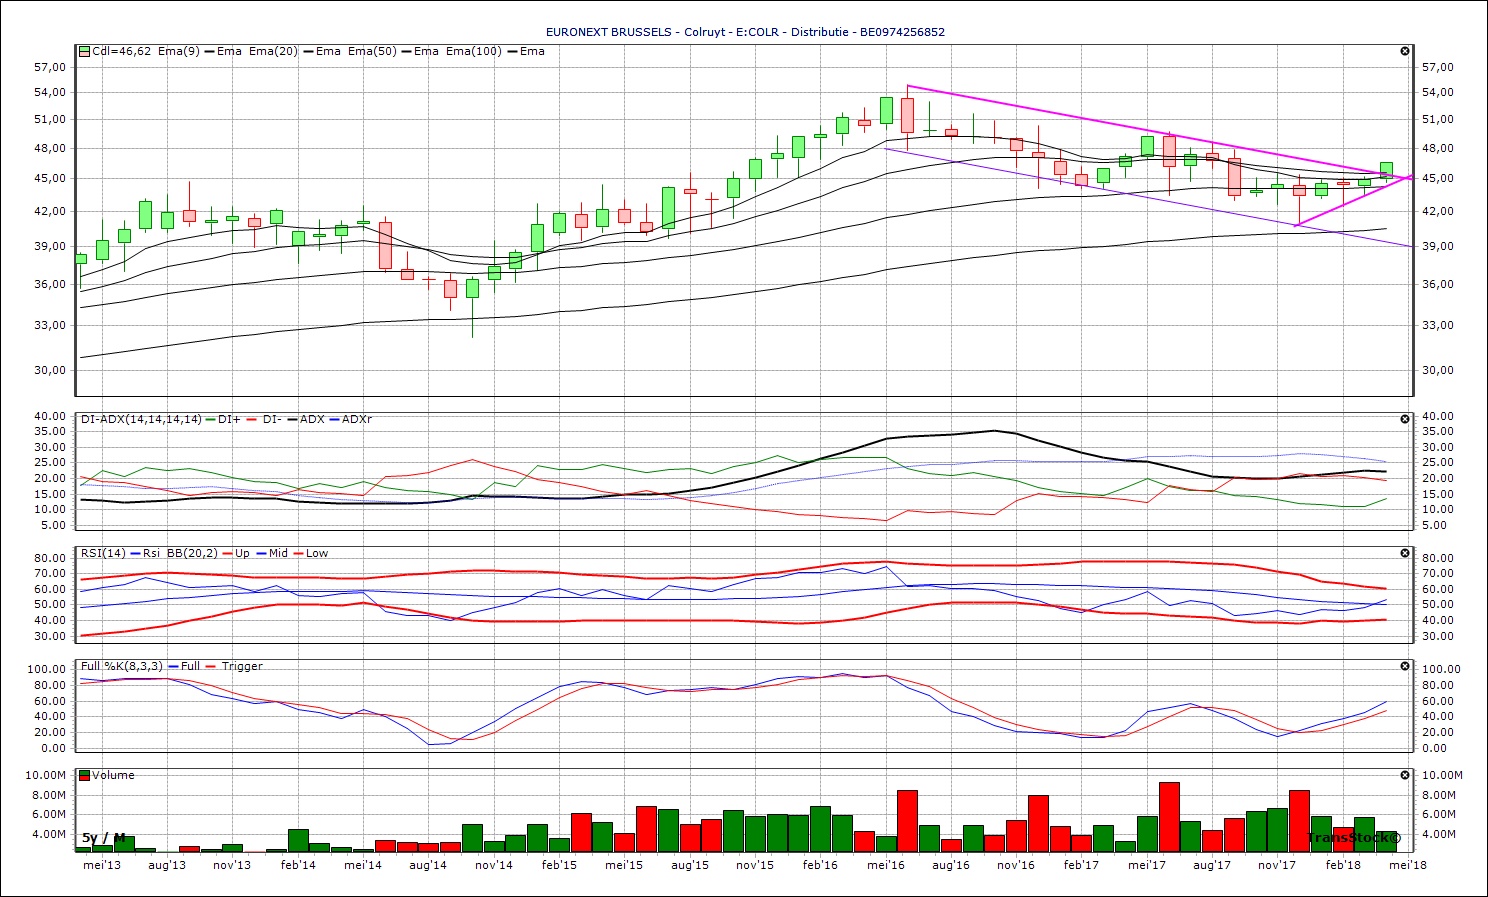Select the Ema(9) legend entry
The image size is (1488, 897).
click(x=178, y=51)
